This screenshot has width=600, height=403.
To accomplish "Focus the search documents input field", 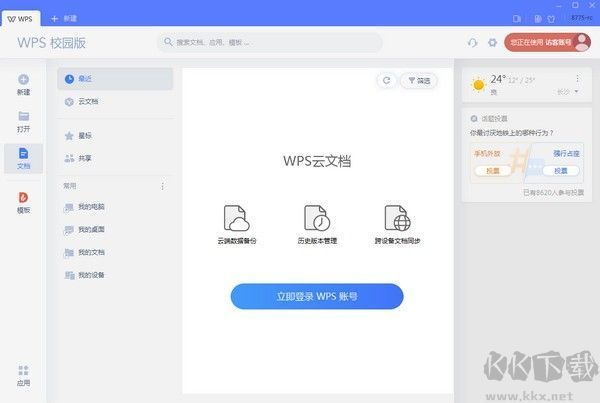I will click(270, 42).
